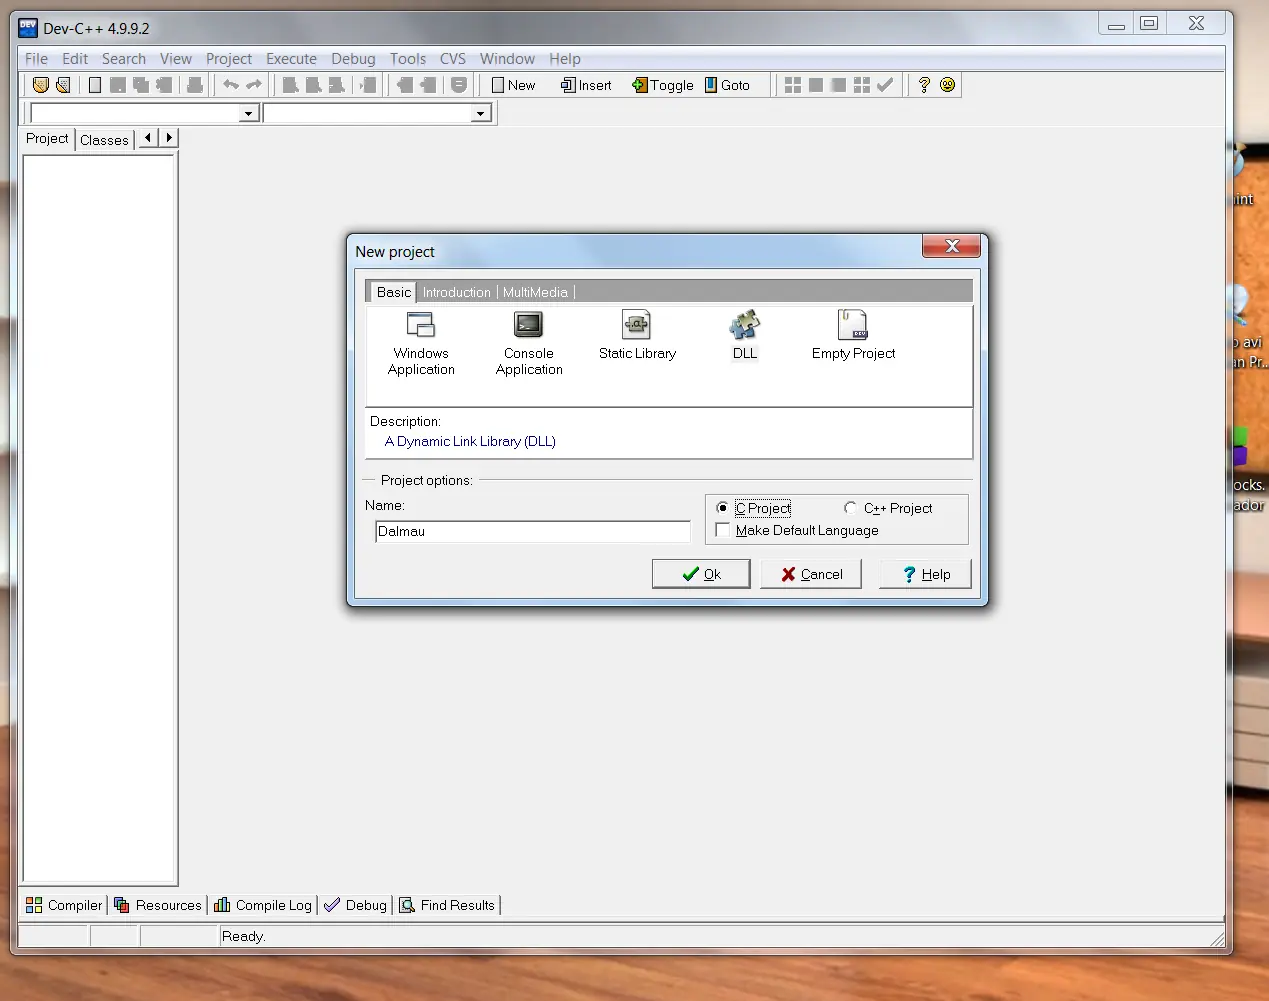Image resolution: width=1269 pixels, height=1001 pixels.
Task: Click the Print toolbar icon
Action: (195, 85)
